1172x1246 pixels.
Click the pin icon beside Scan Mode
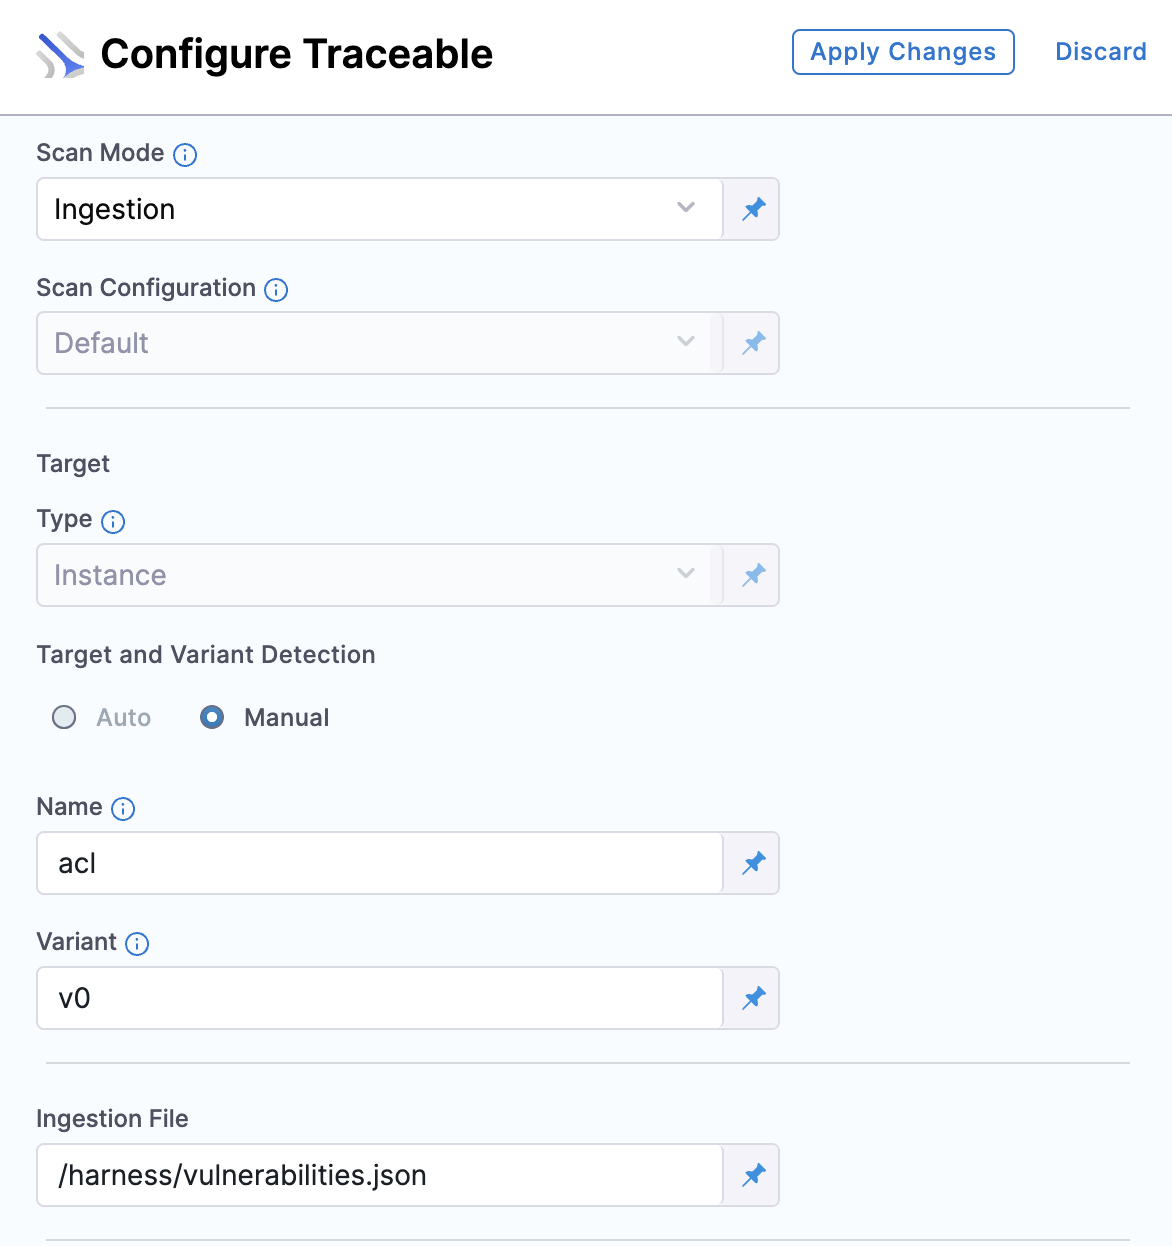coord(753,209)
